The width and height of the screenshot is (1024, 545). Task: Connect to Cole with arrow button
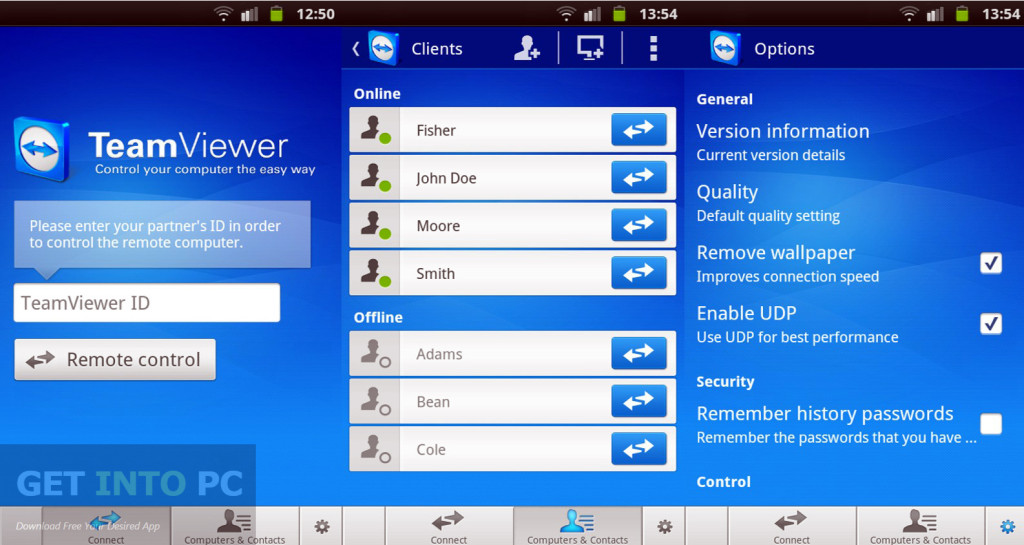click(639, 448)
